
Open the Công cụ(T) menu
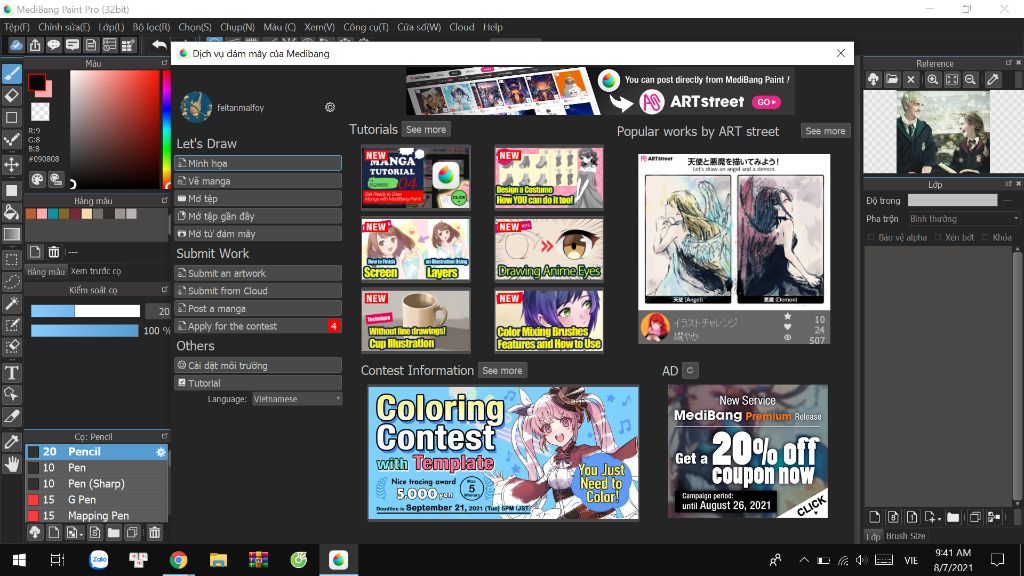pos(366,27)
